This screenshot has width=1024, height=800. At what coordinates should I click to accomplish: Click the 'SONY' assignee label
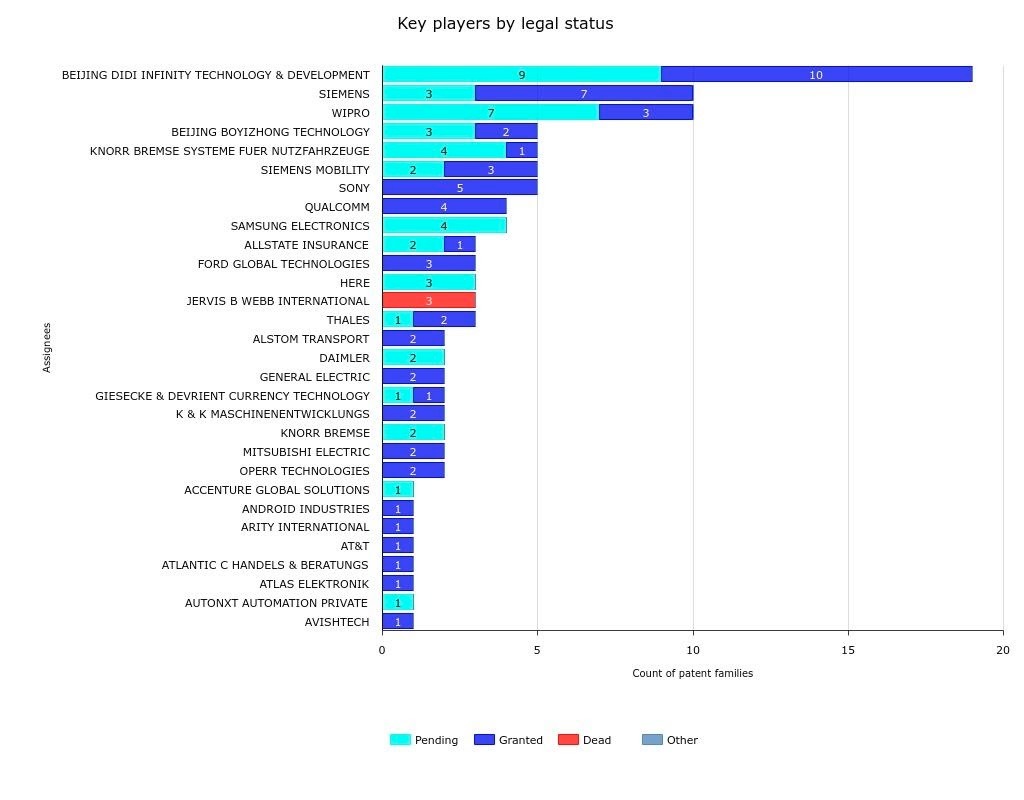pyautogui.click(x=354, y=188)
